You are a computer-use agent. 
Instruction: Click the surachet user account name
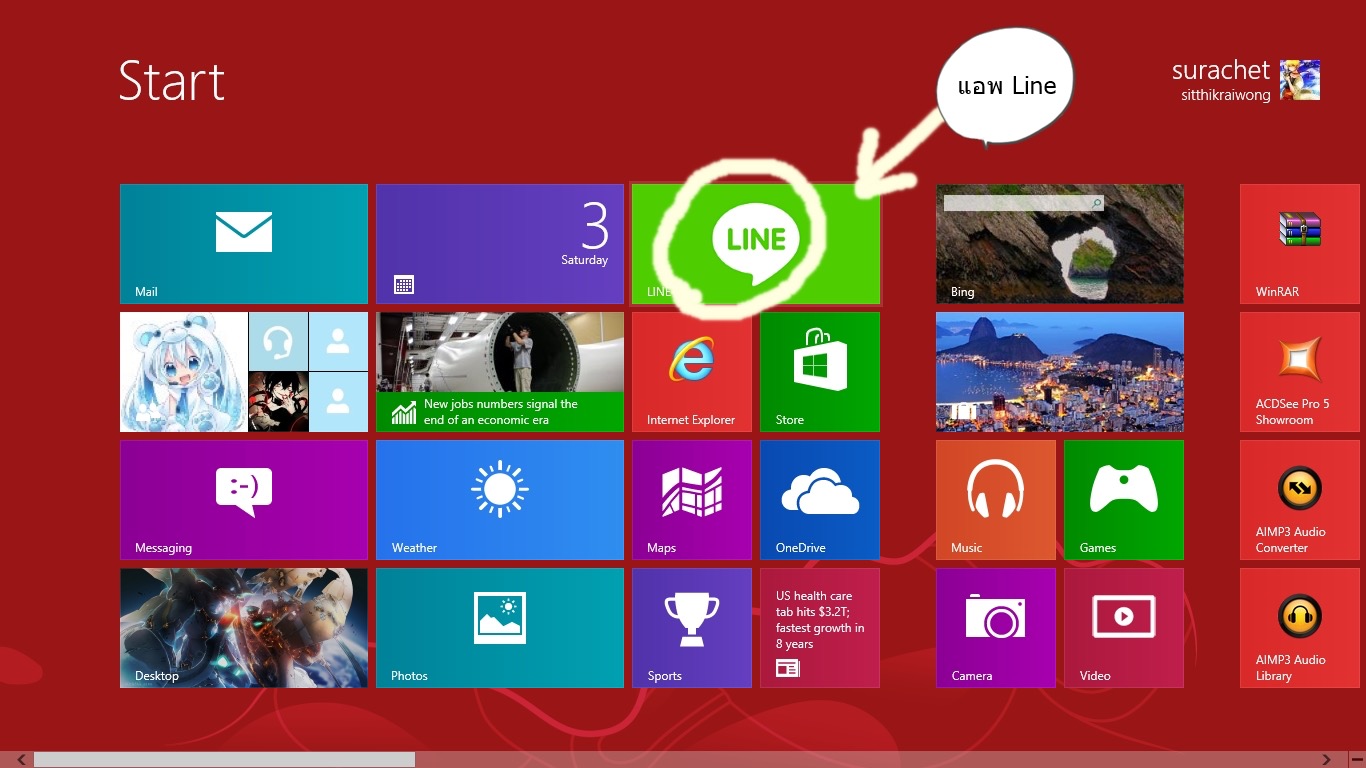coord(1221,71)
